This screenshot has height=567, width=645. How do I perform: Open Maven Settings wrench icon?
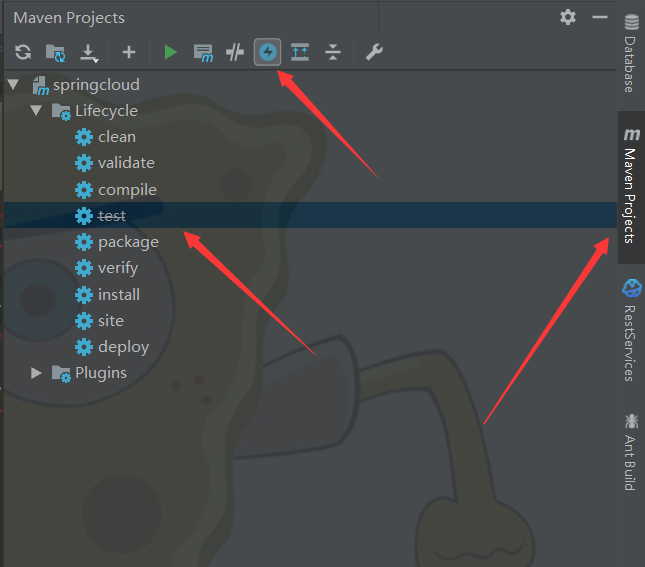point(374,52)
